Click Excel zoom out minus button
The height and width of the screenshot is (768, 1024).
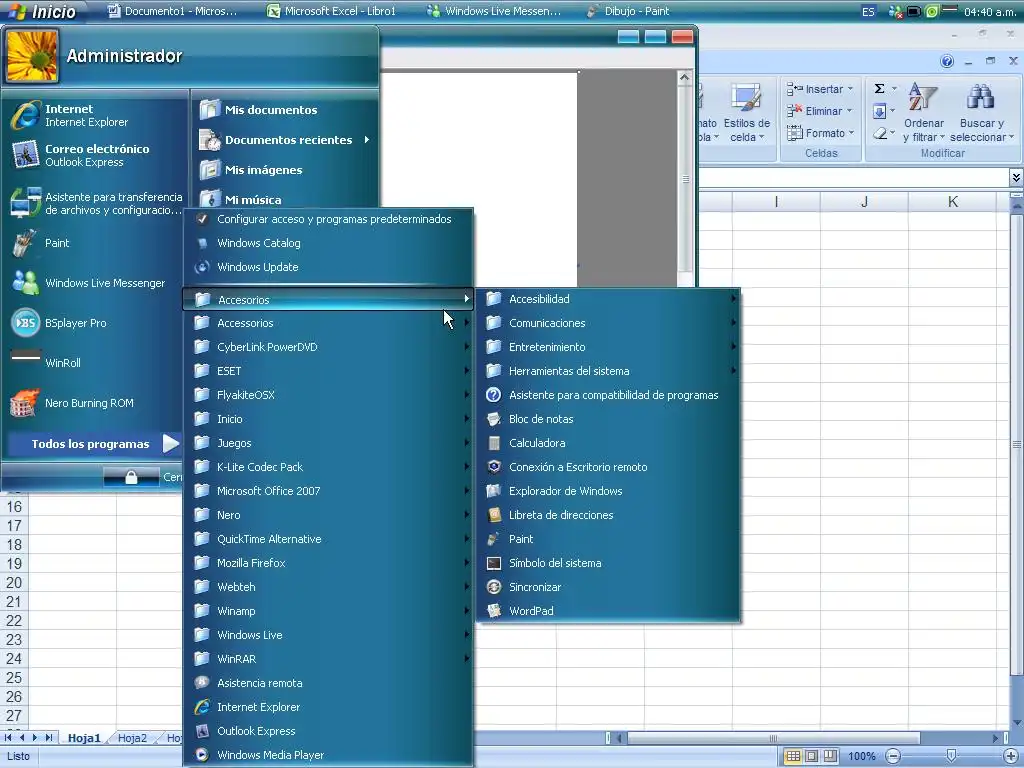(893, 756)
